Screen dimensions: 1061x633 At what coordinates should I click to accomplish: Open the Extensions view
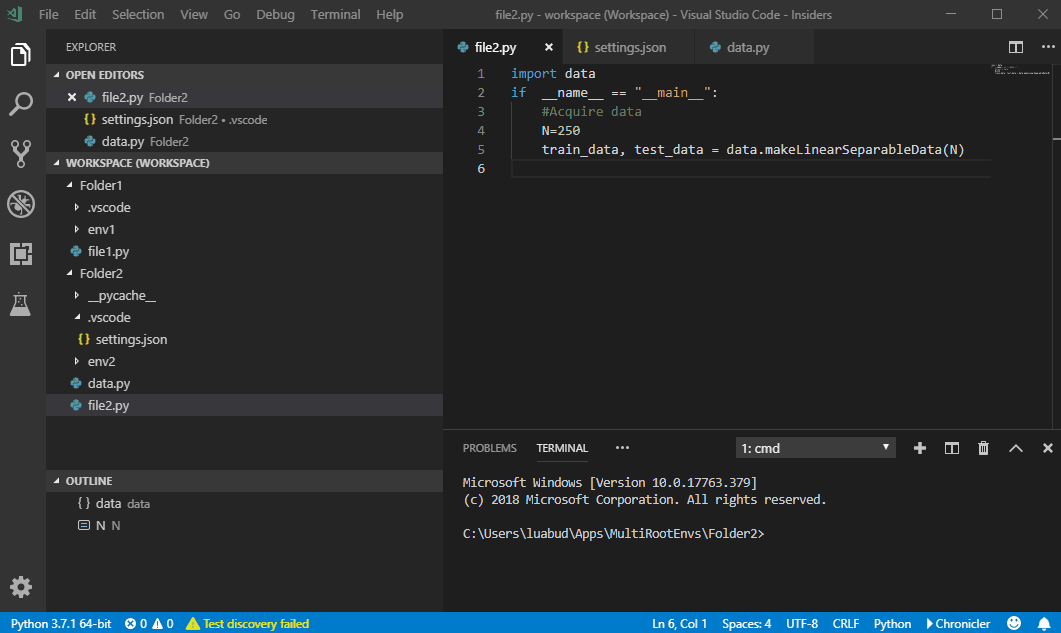point(21,254)
